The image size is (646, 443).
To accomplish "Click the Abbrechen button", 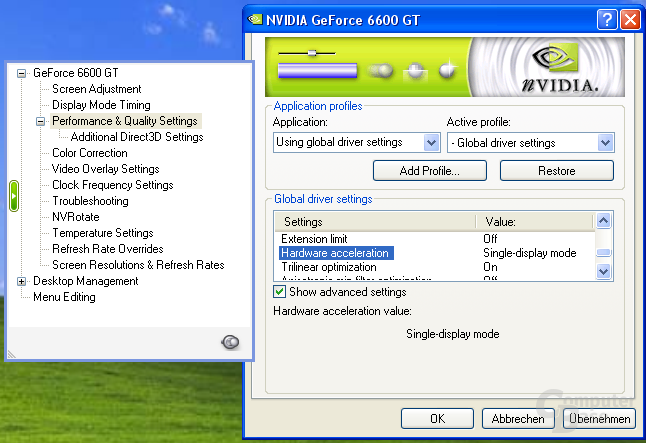I will pos(518,419).
